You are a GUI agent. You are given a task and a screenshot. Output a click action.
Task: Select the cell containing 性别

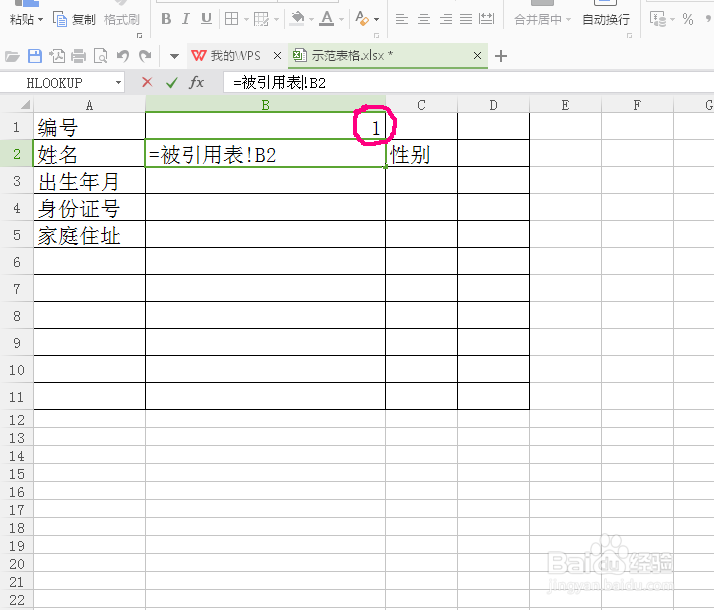[422, 154]
